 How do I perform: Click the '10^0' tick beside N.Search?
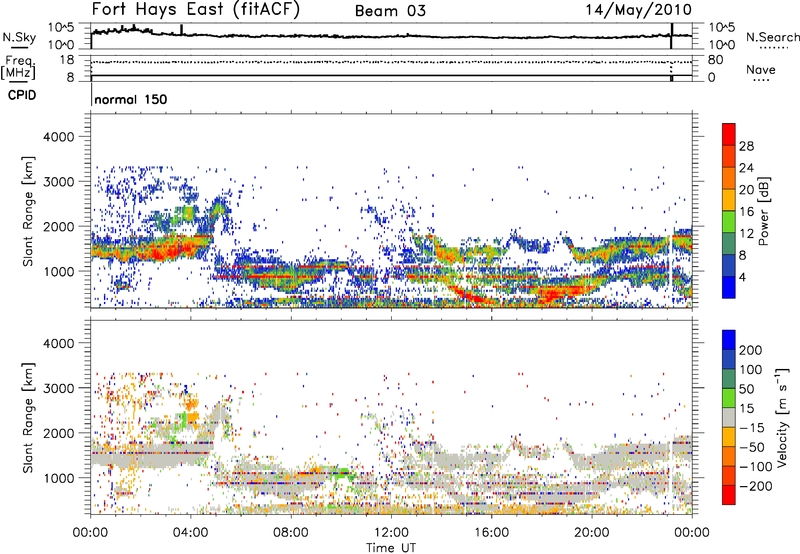(x=722, y=45)
